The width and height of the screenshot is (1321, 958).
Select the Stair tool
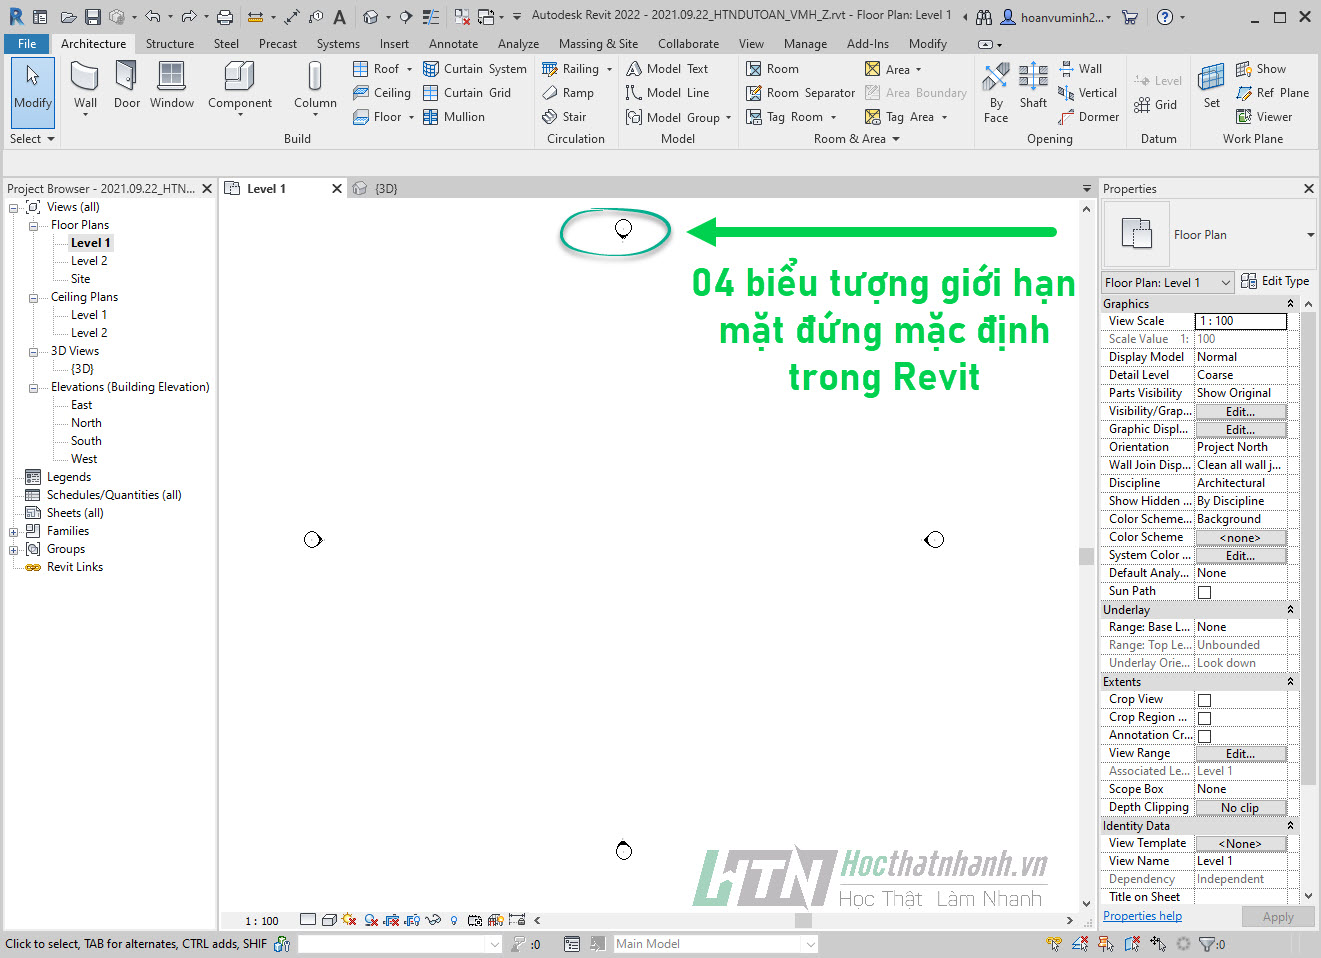[564, 117]
